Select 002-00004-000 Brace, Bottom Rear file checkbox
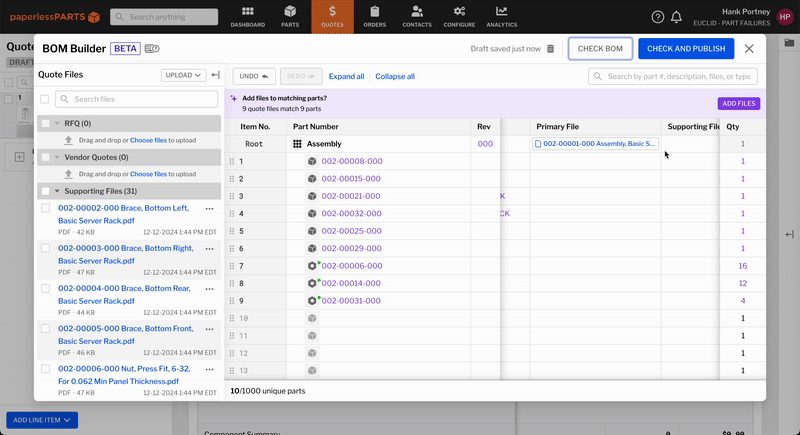The image size is (800, 435). [45, 288]
